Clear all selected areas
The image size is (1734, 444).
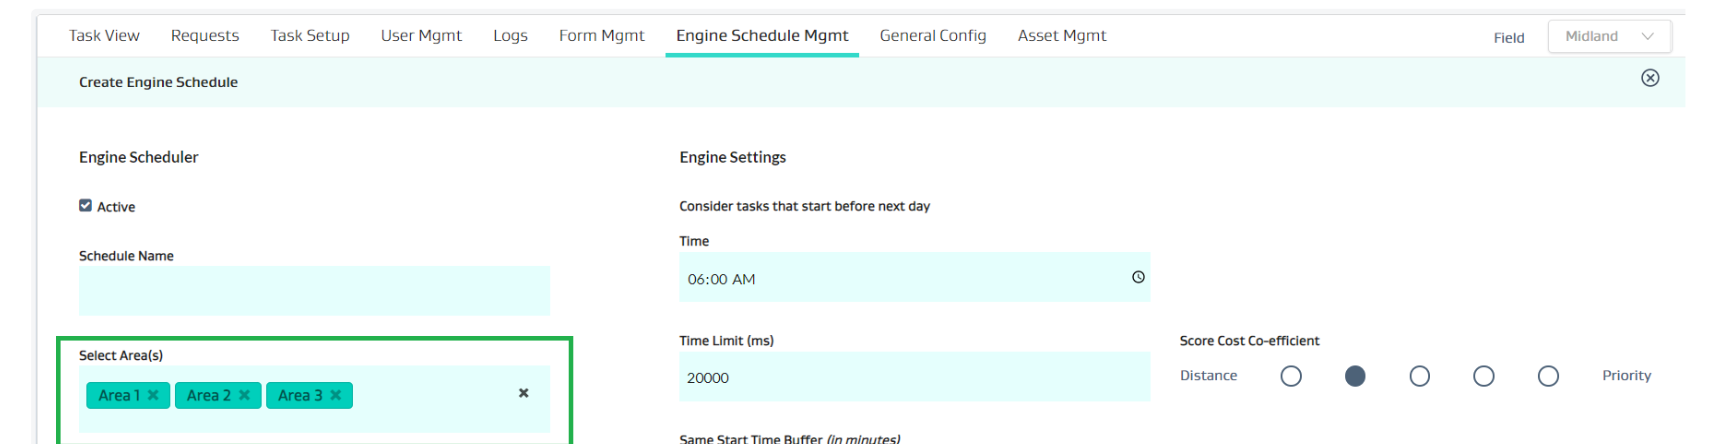(x=523, y=393)
